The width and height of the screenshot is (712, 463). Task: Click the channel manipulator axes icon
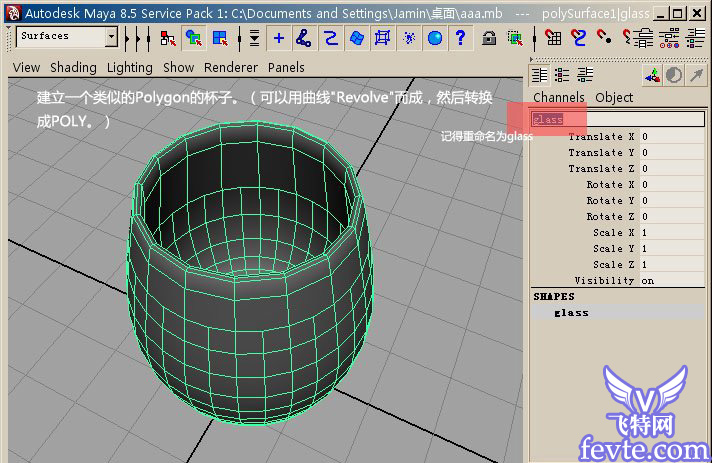(652, 75)
